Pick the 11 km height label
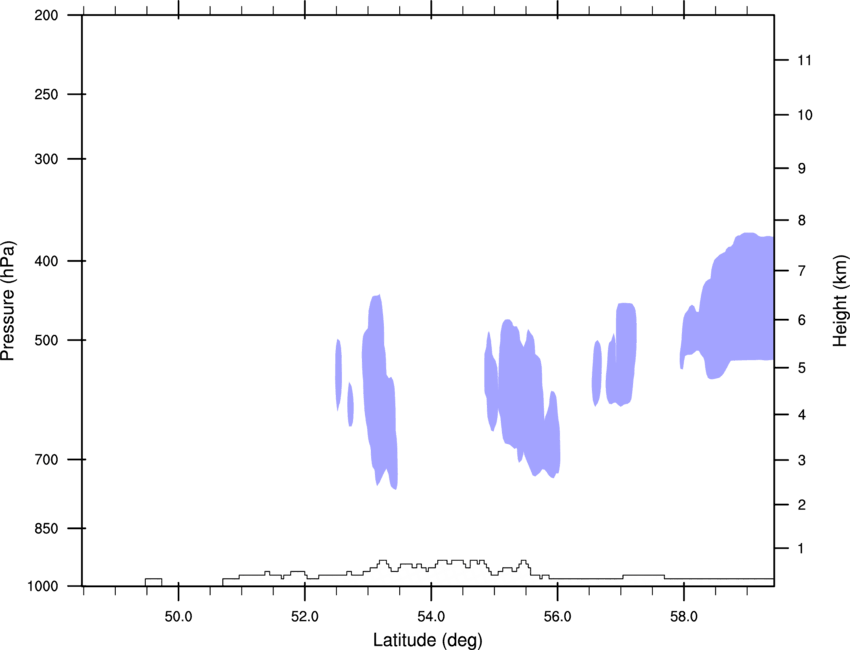The width and height of the screenshot is (850, 650). [804, 60]
